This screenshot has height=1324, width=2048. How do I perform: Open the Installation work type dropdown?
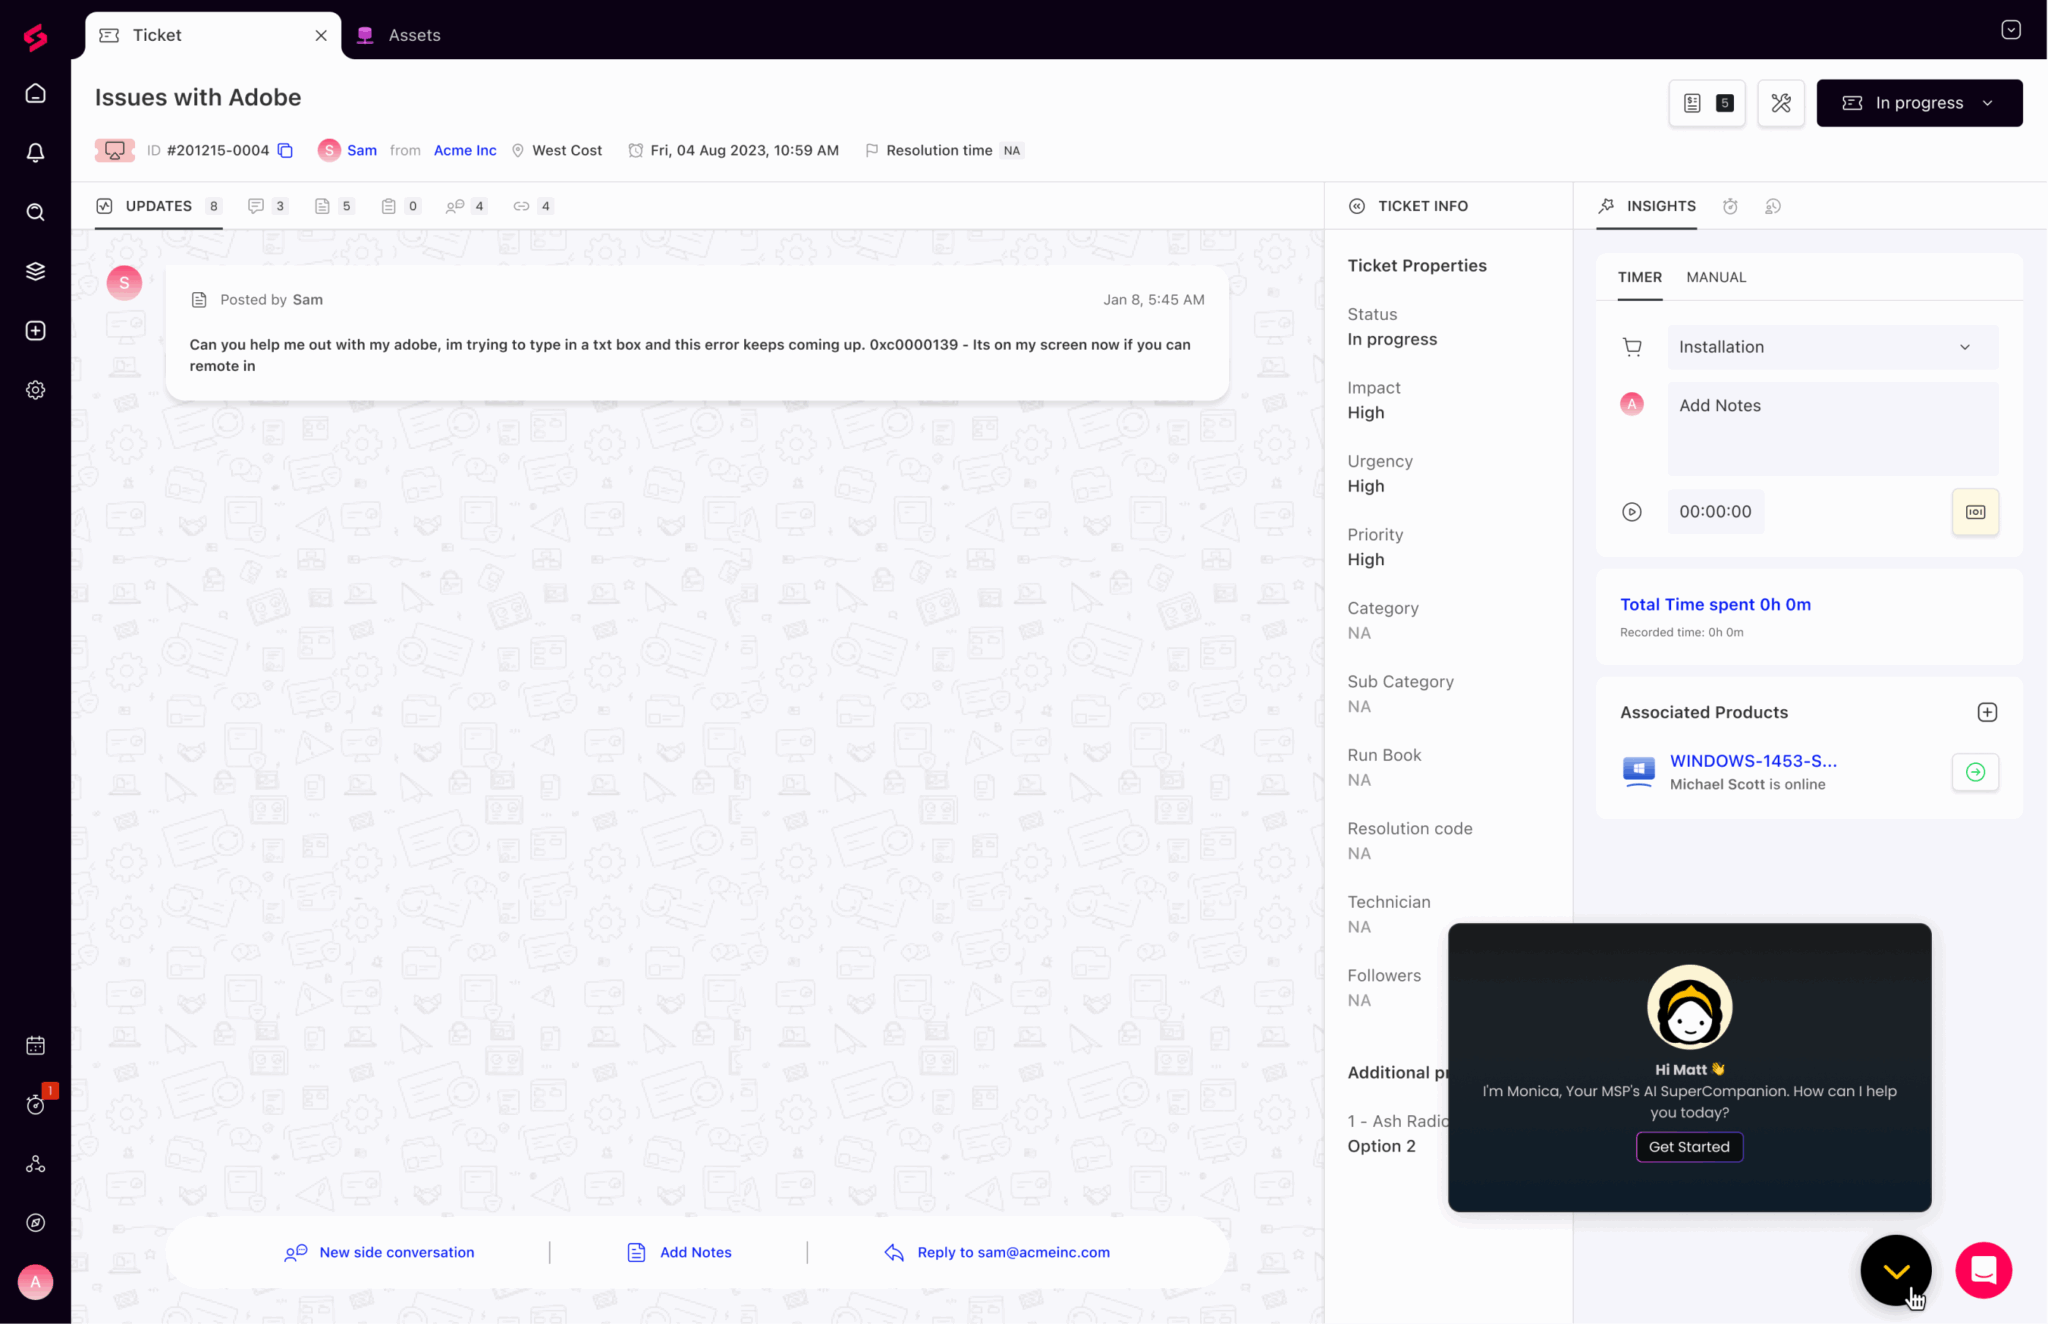[x=1832, y=347]
